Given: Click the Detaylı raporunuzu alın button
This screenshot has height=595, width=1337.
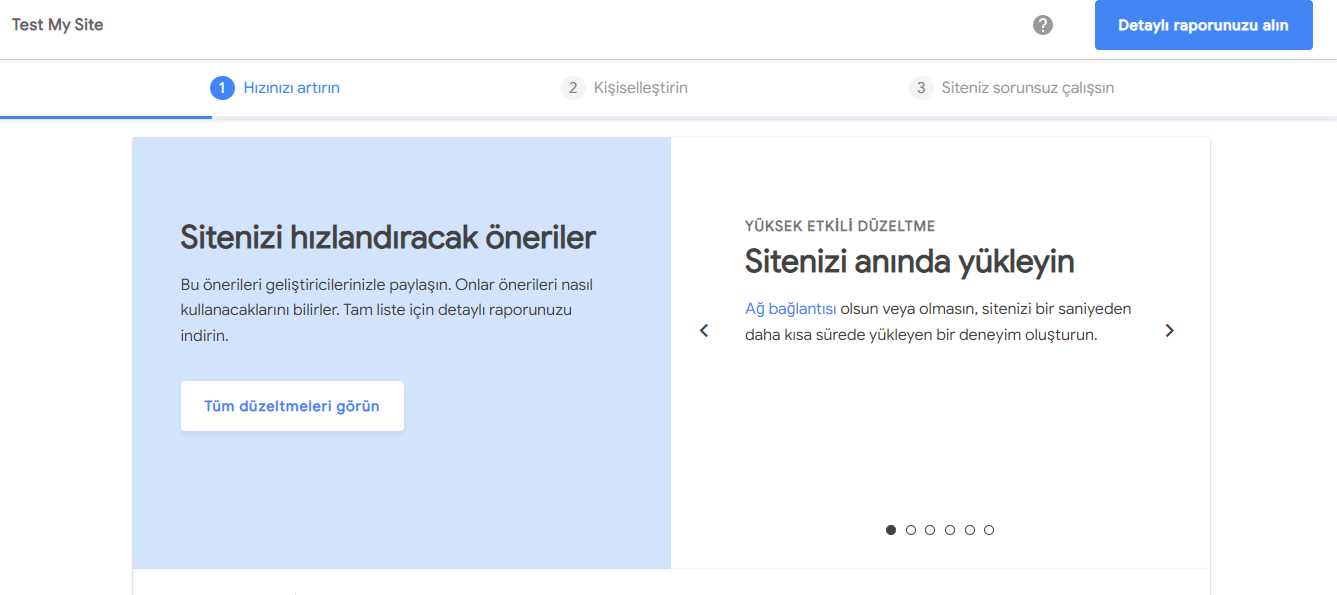Looking at the screenshot, I should (1203, 25).
